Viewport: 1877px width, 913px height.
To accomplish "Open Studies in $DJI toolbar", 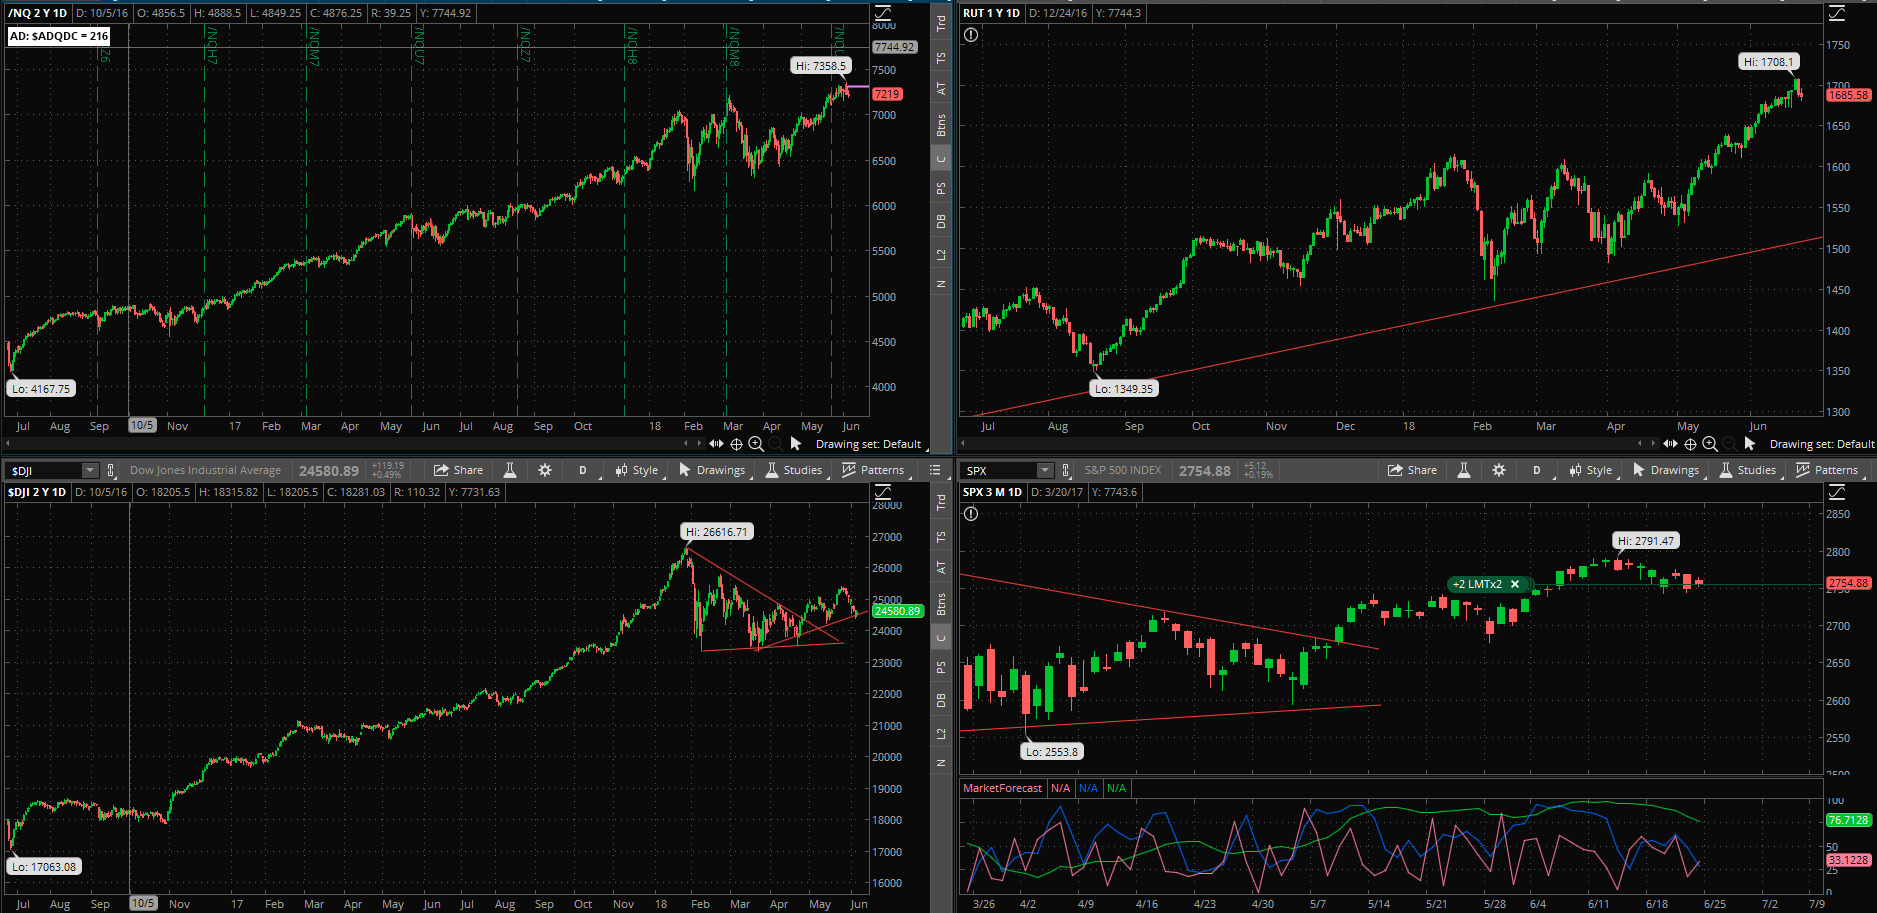I will coord(794,470).
